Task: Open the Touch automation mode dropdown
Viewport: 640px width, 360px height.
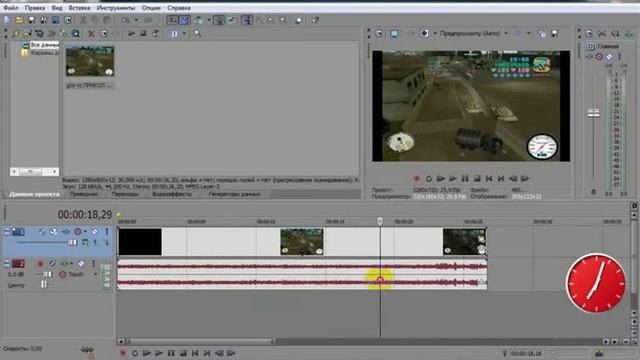Action: click(95, 274)
